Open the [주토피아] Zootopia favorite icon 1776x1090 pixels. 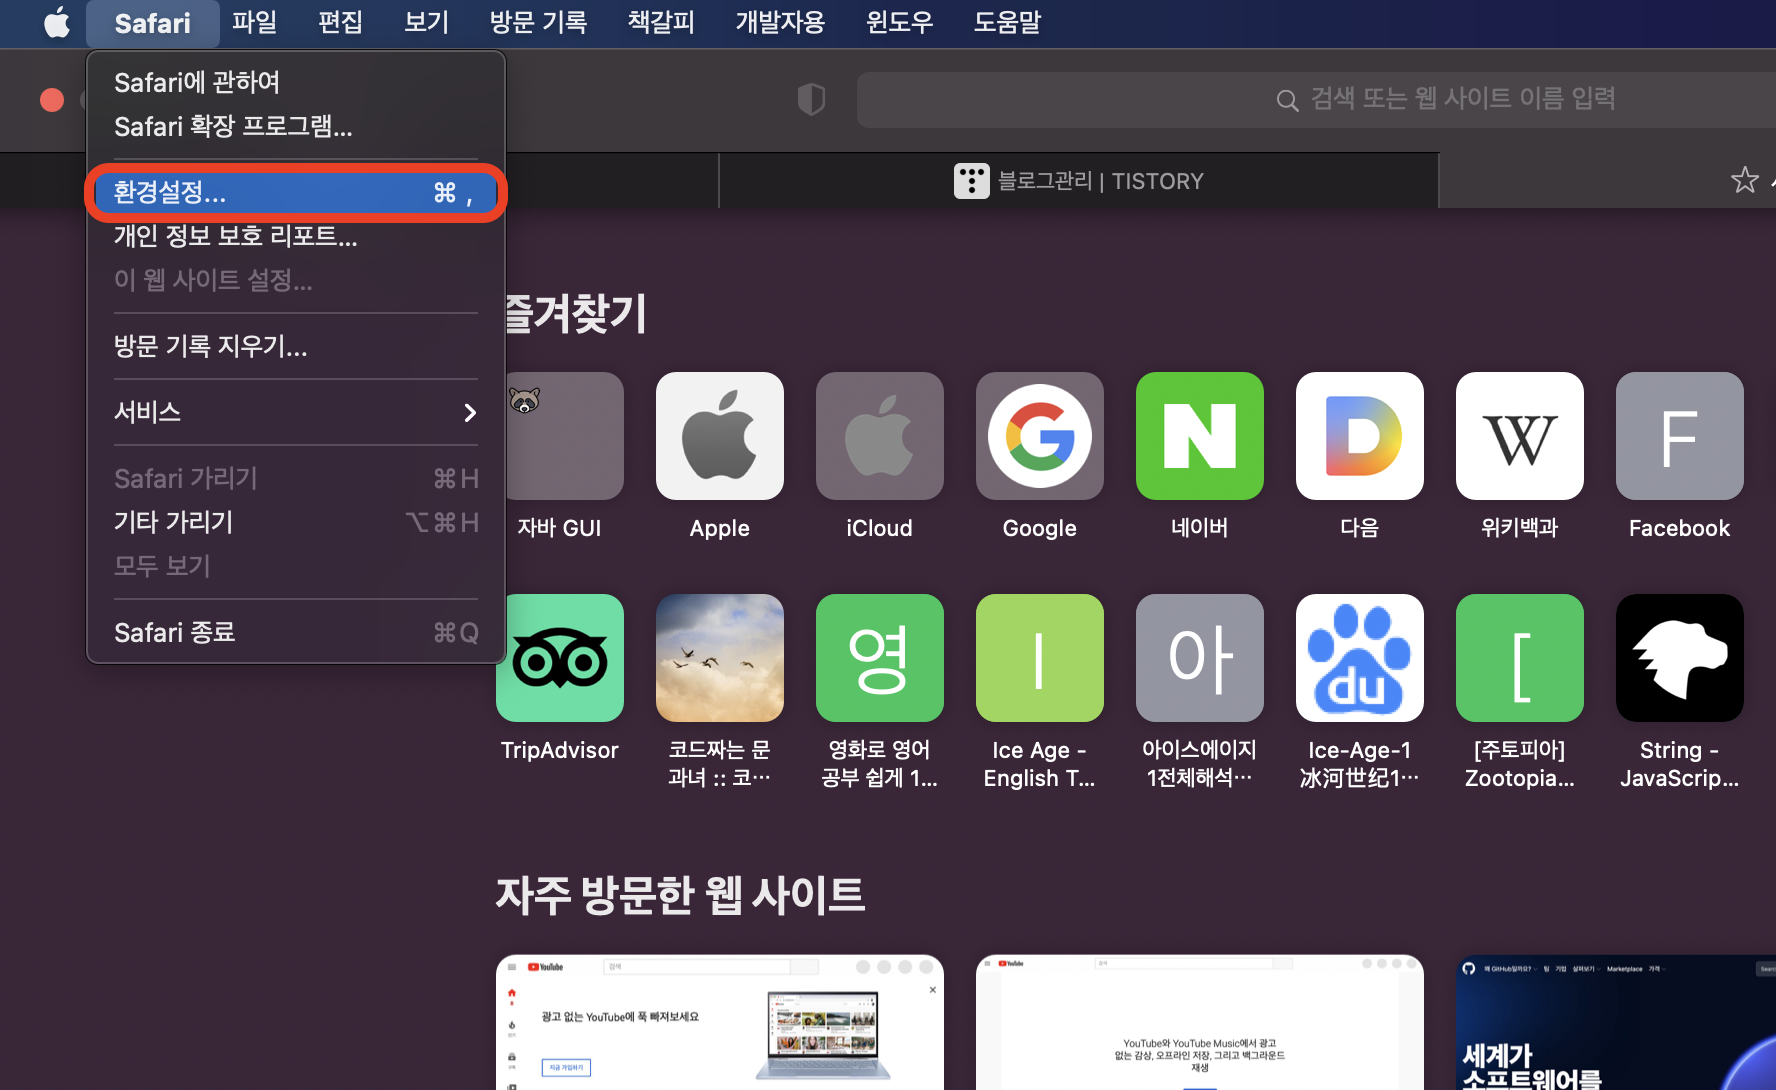[1520, 658]
